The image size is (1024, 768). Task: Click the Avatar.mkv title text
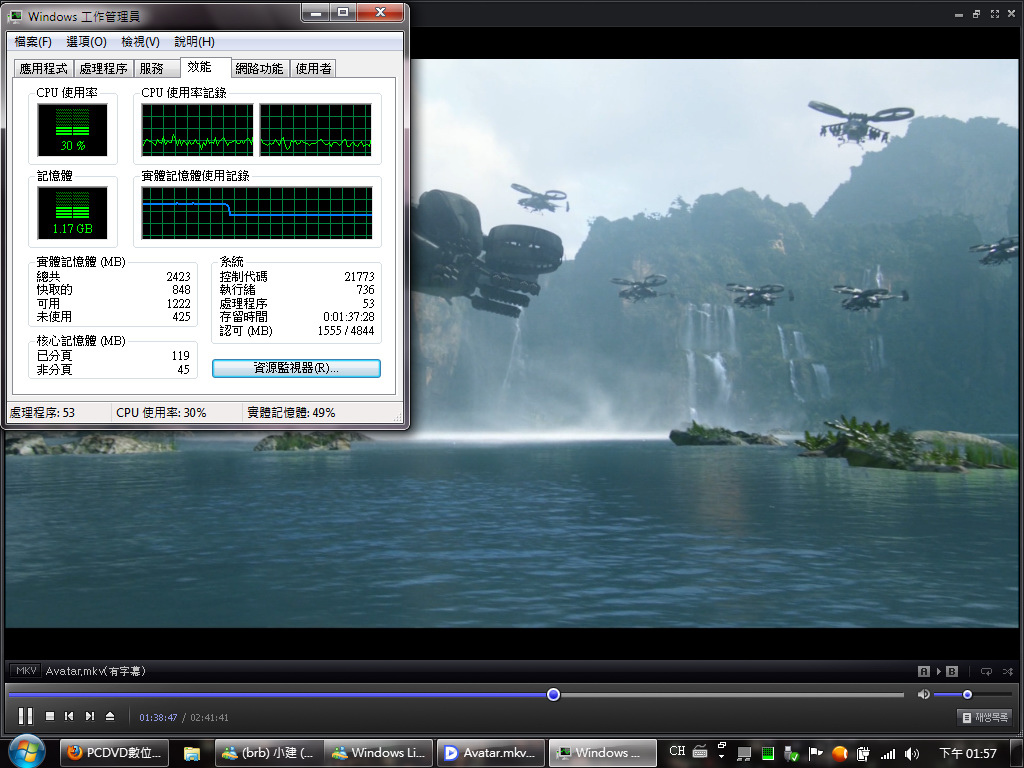95,671
